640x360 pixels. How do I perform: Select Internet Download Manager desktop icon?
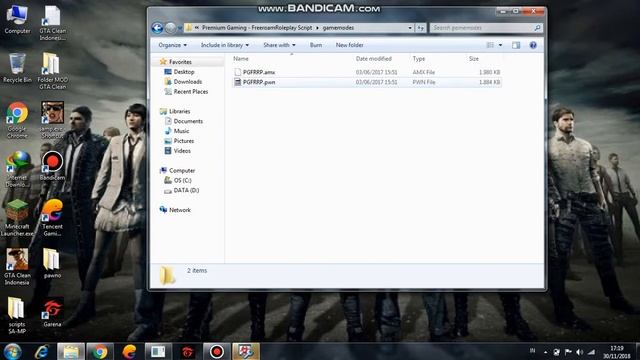(17, 169)
